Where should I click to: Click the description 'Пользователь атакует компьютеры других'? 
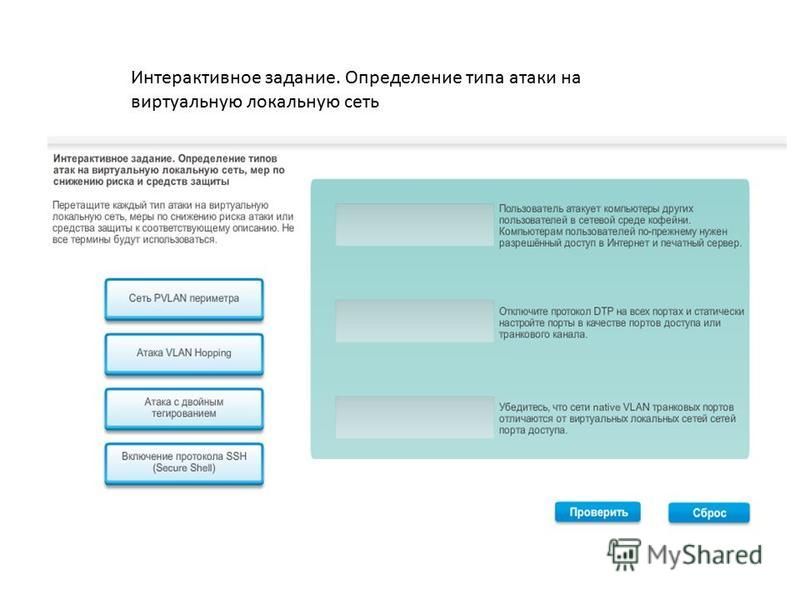click(596, 209)
